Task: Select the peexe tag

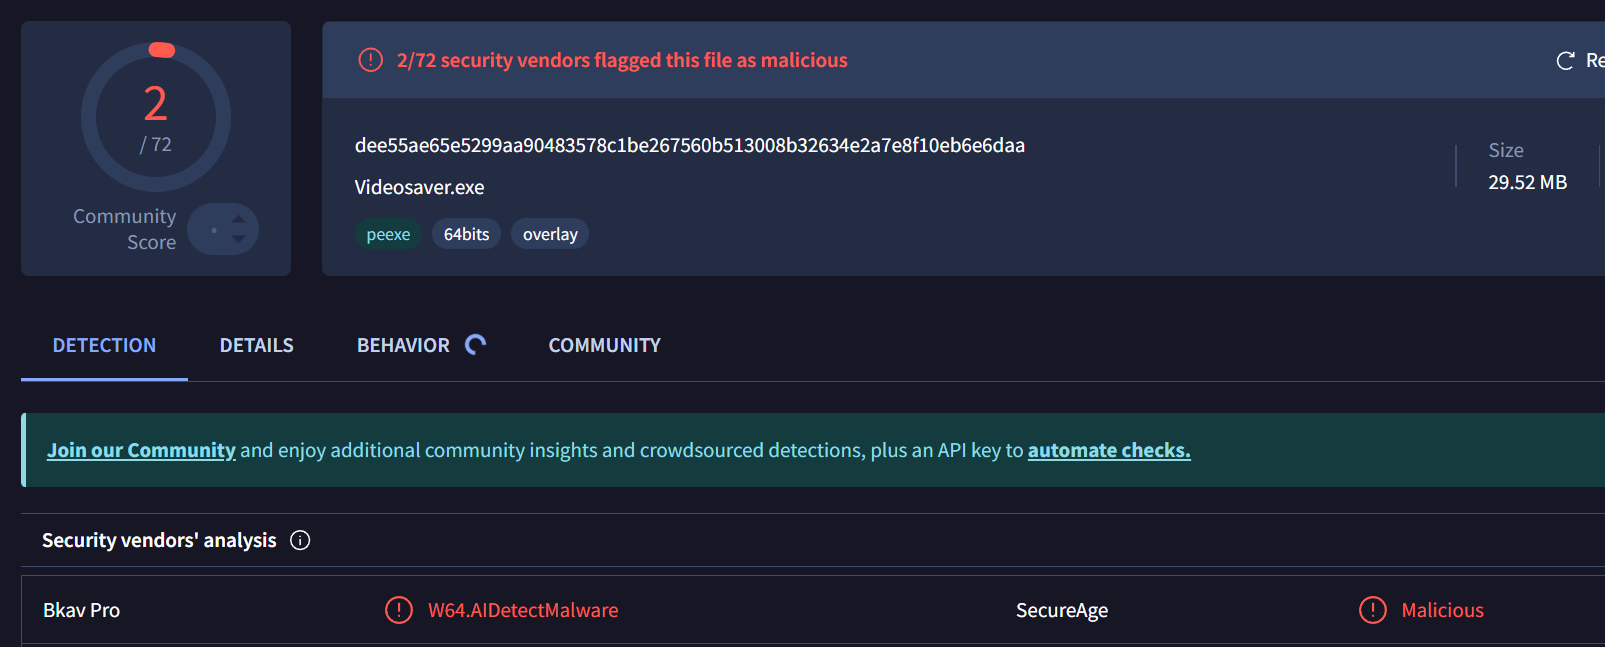Action: [x=388, y=234]
